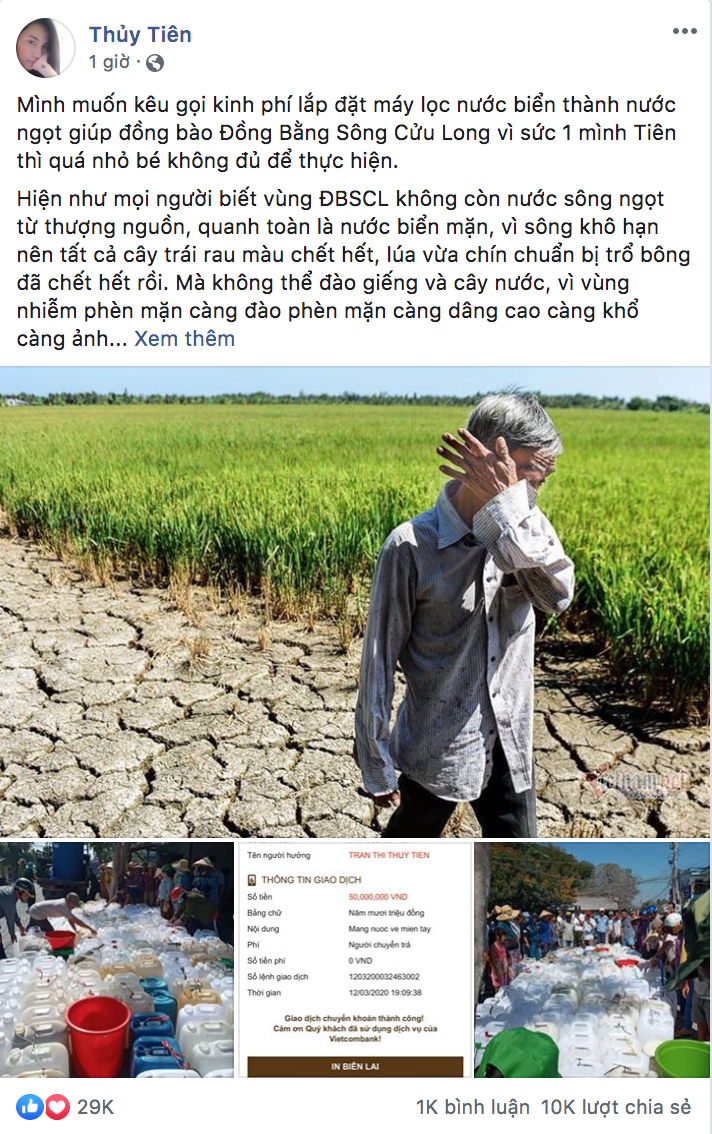Open the Thủy Tiên profile name link

click(140, 34)
